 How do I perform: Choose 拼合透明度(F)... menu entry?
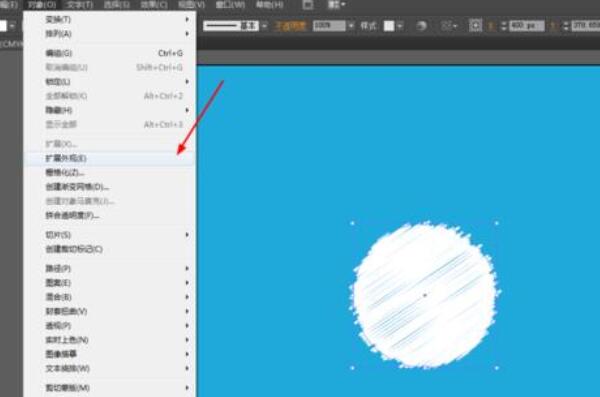[x=110, y=216]
